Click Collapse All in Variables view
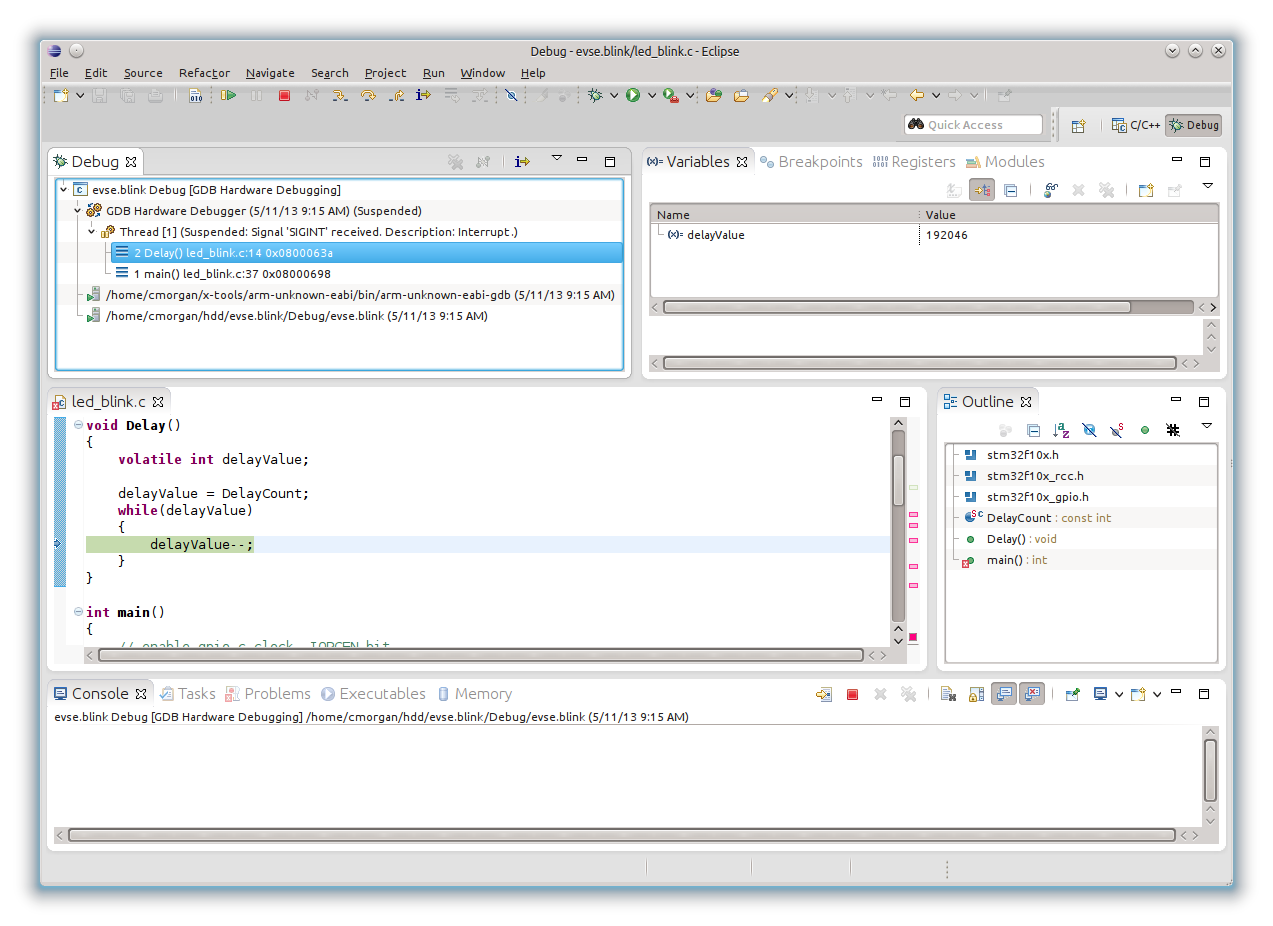The width and height of the screenshot is (1273, 926). (1011, 190)
